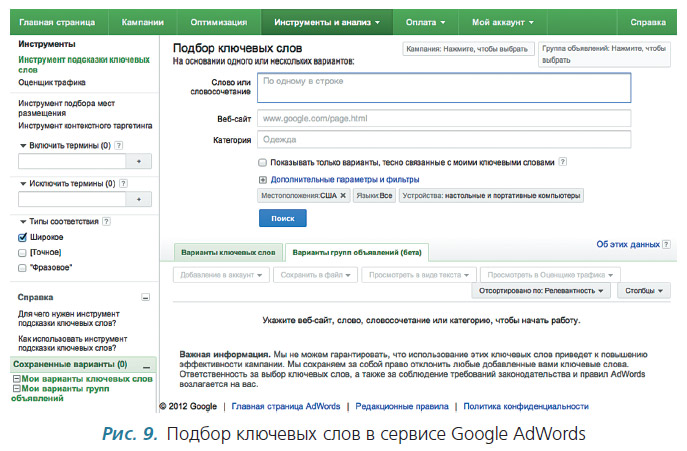Screen dimensions: 687x451
Task: Uncheck the Широкое match type checkbox
Action: point(23,237)
